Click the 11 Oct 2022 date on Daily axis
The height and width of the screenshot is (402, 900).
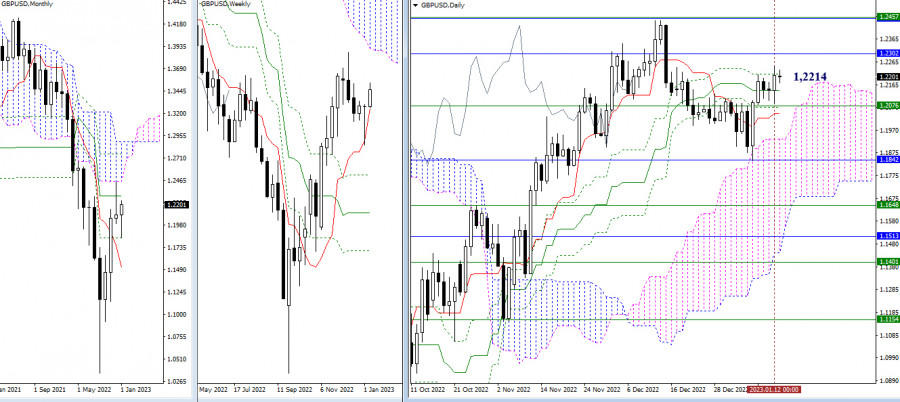tap(426, 389)
